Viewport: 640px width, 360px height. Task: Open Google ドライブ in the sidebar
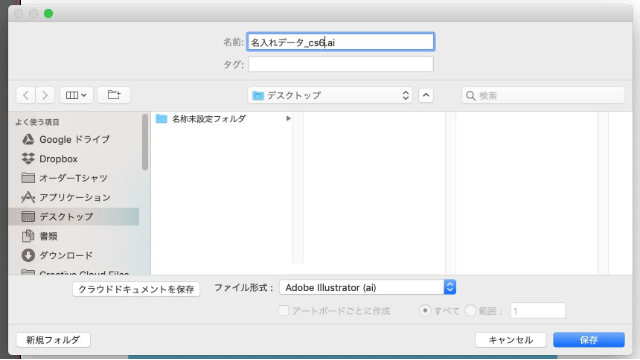pyautogui.click(x=65, y=140)
